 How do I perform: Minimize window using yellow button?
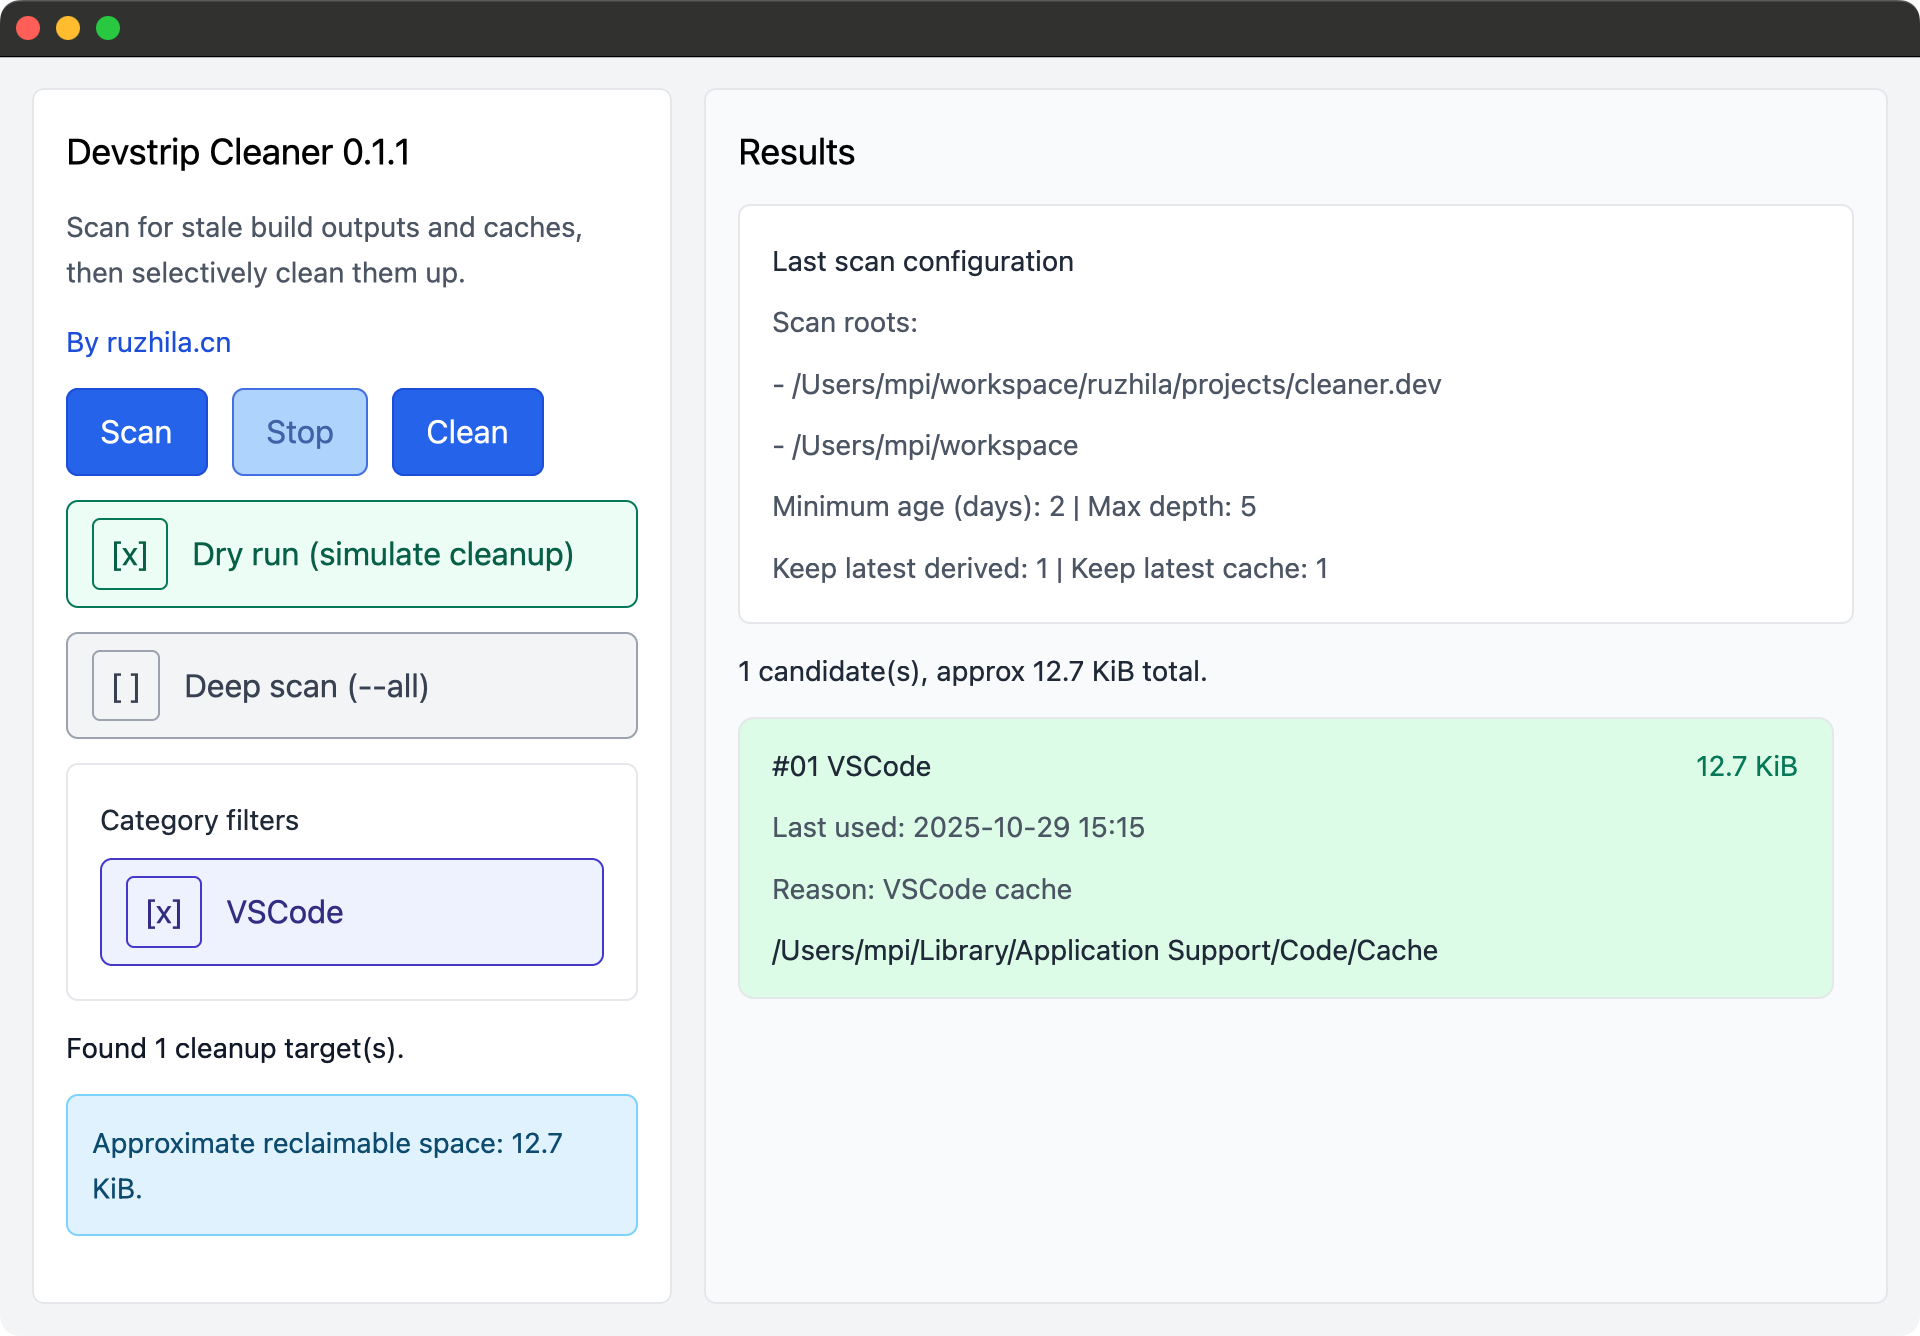point(68,28)
